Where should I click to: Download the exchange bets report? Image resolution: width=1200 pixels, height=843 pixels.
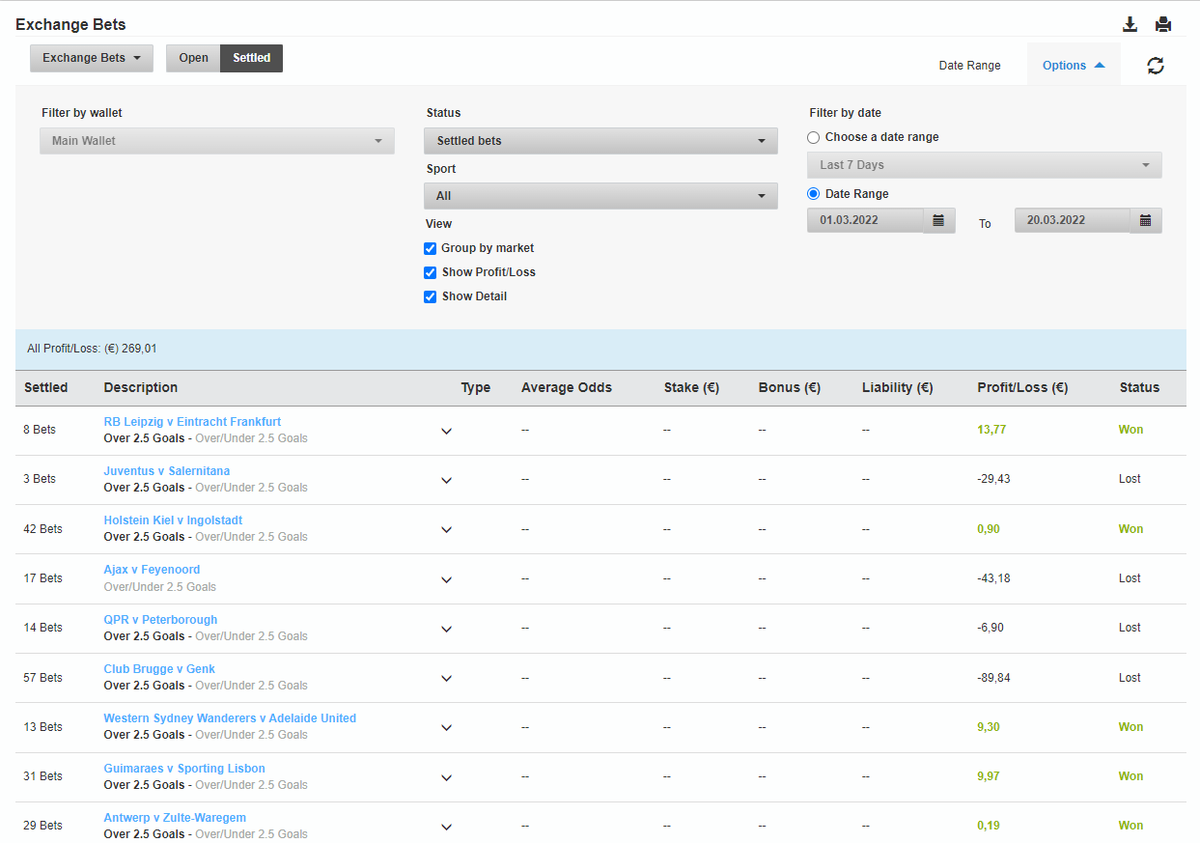pyautogui.click(x=1130, y=24)
